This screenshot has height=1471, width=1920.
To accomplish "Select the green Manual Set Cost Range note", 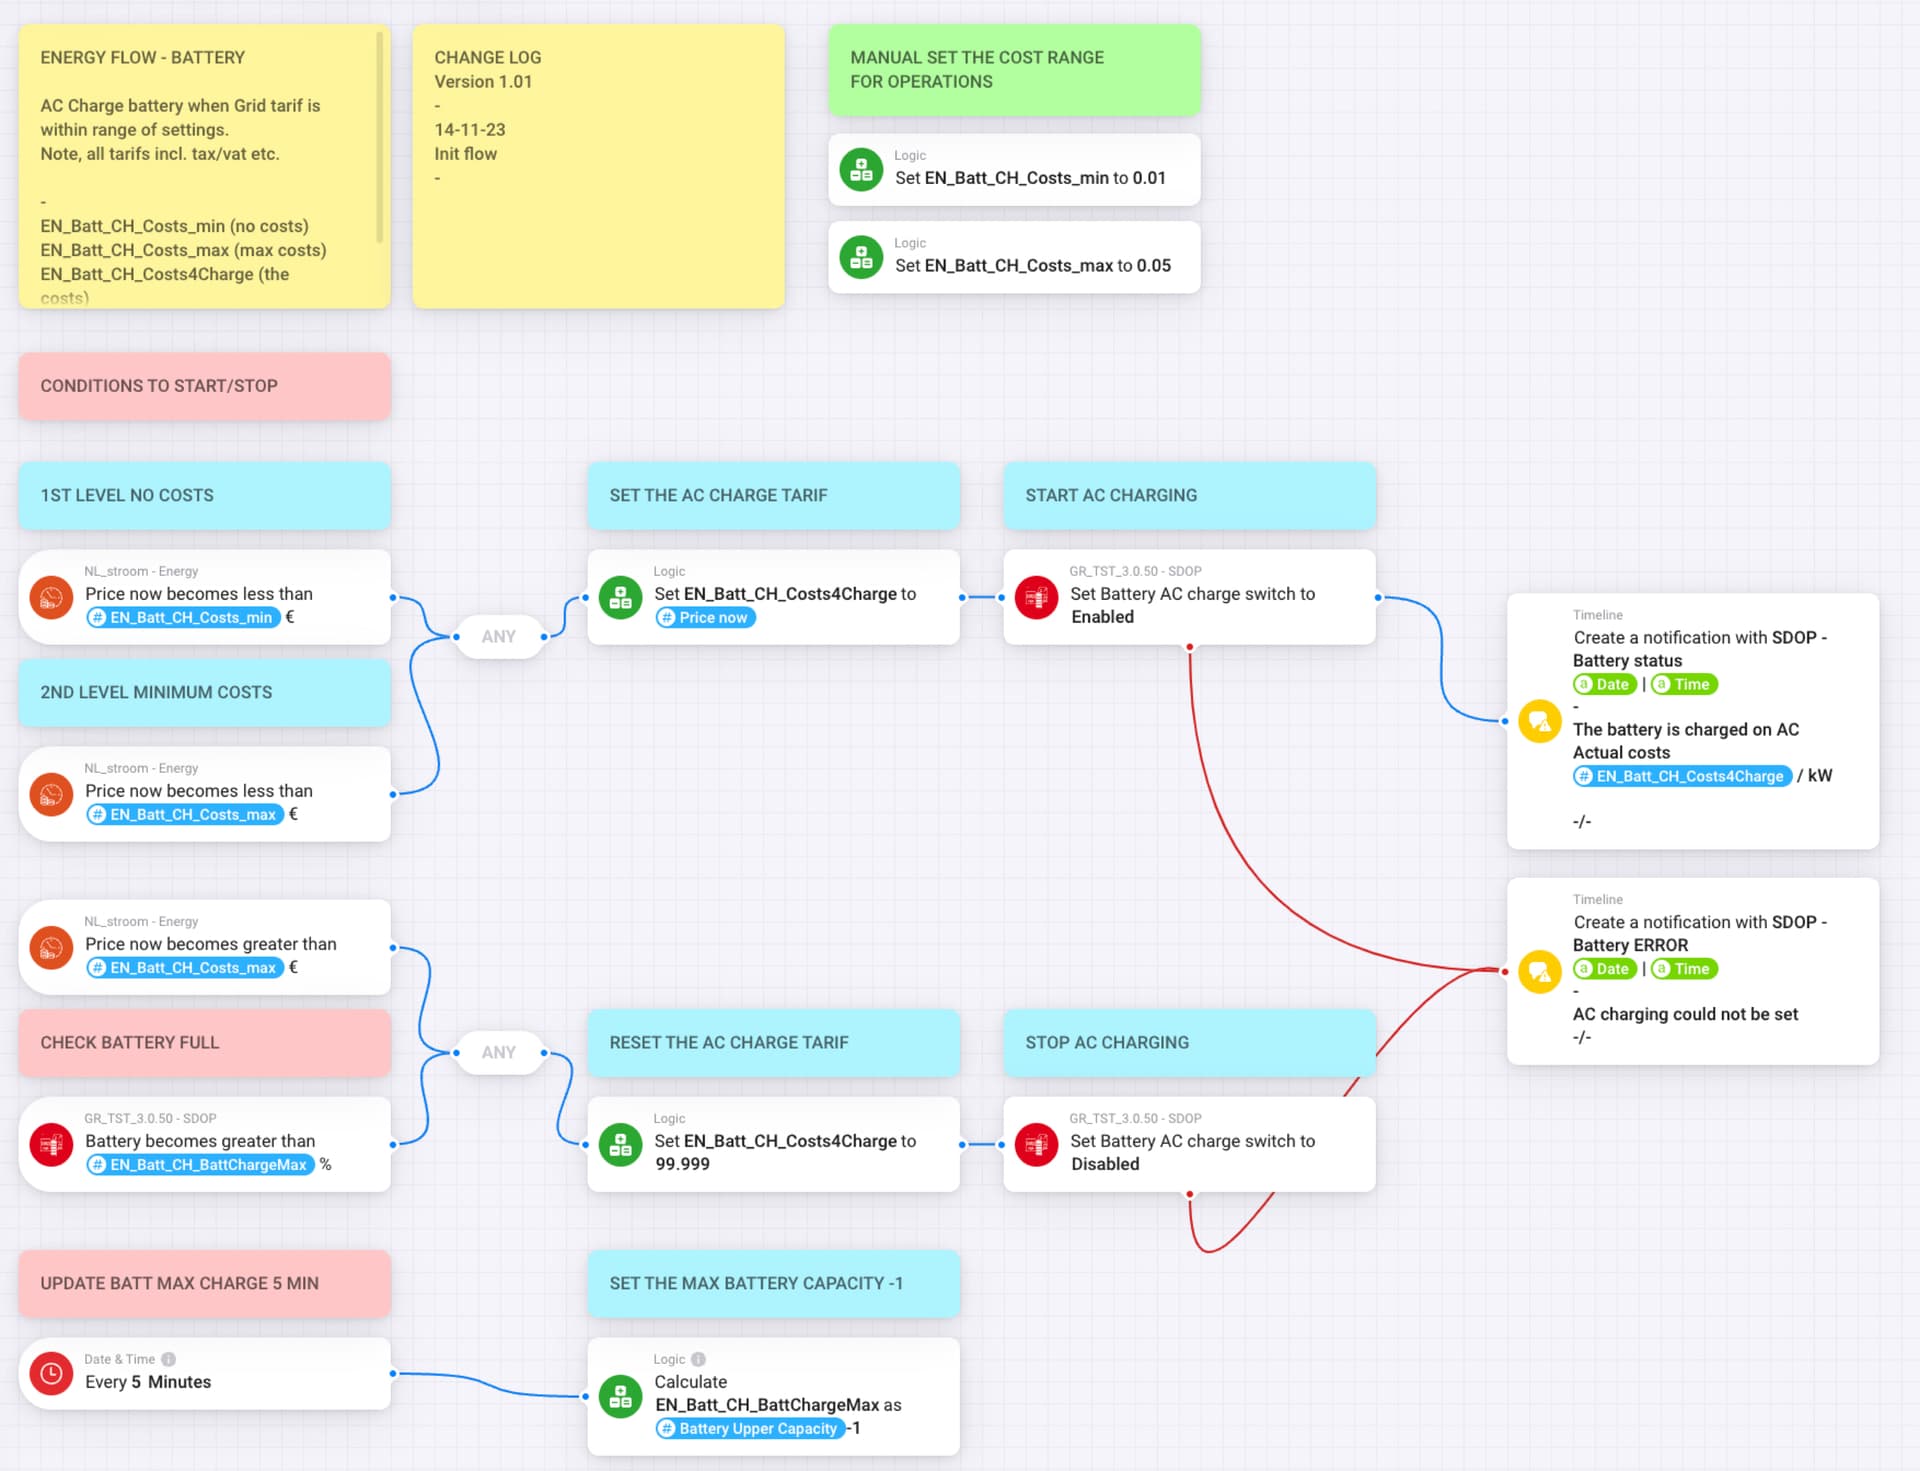I will [1013, 70].
